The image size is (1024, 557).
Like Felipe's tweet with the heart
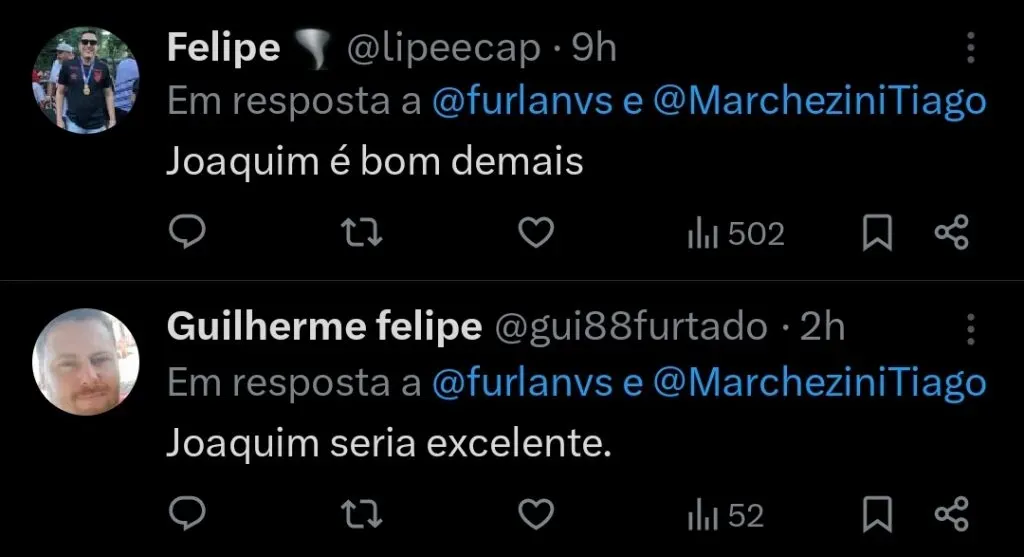pyautogui.click(x=537, y=233)
